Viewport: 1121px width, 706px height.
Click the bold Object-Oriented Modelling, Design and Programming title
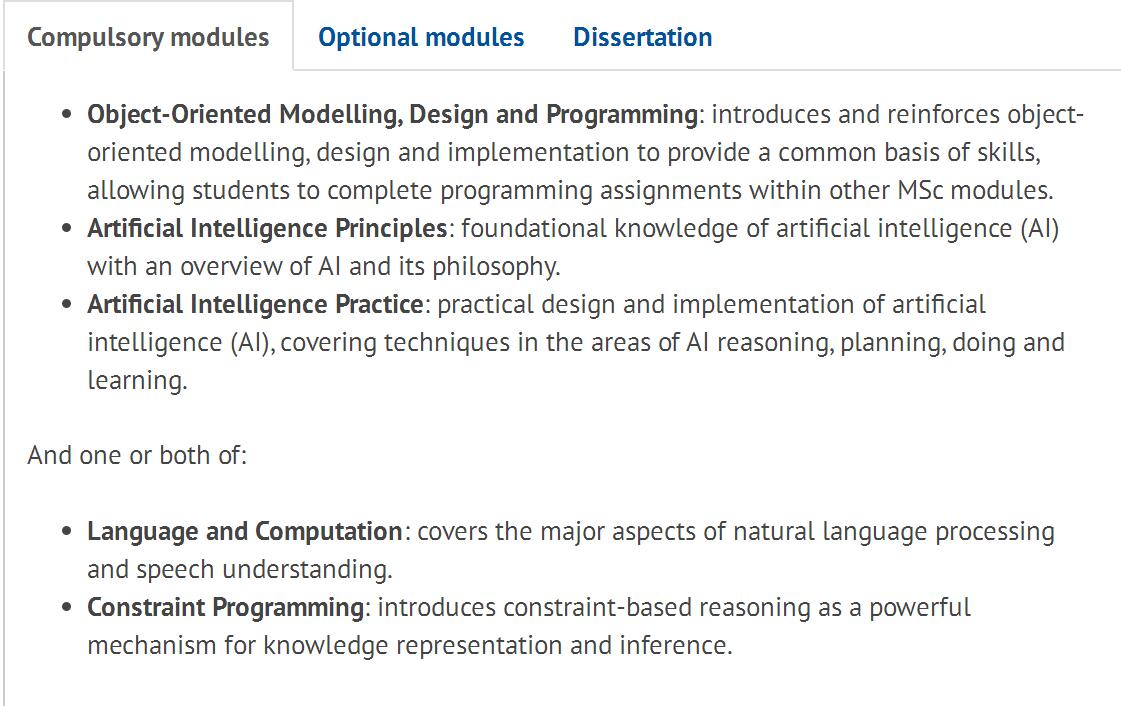pos(392,114)
